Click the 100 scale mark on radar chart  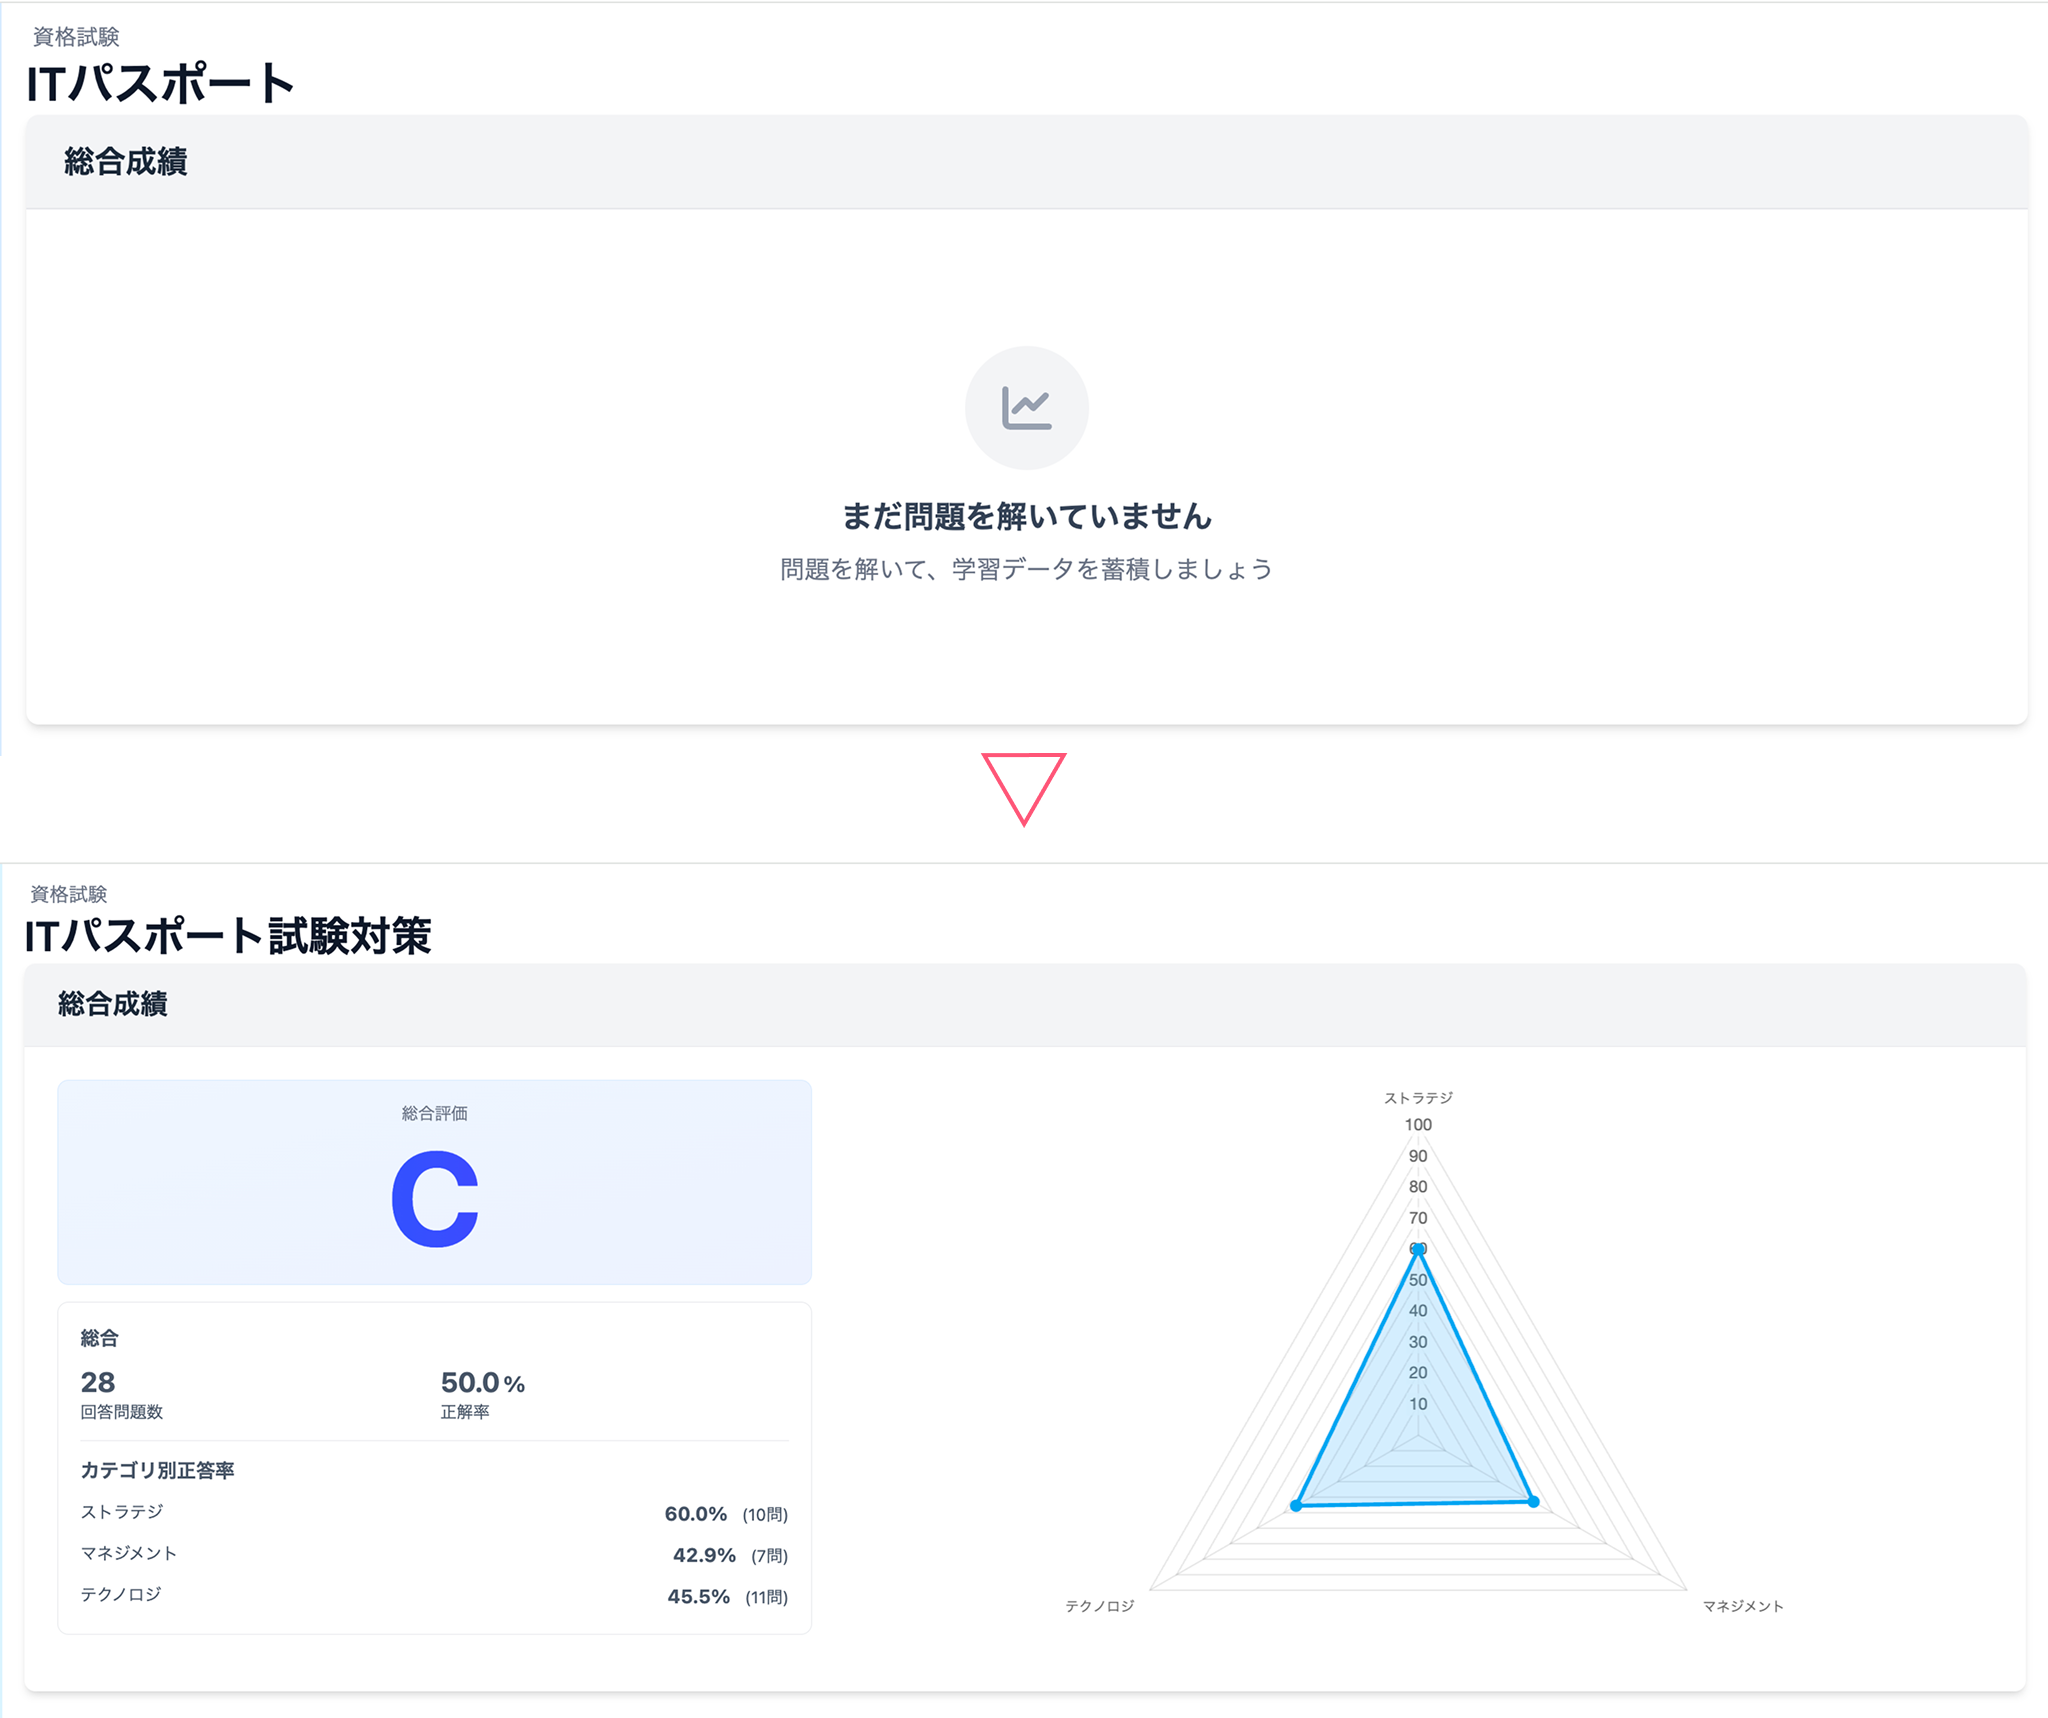1419,1123
